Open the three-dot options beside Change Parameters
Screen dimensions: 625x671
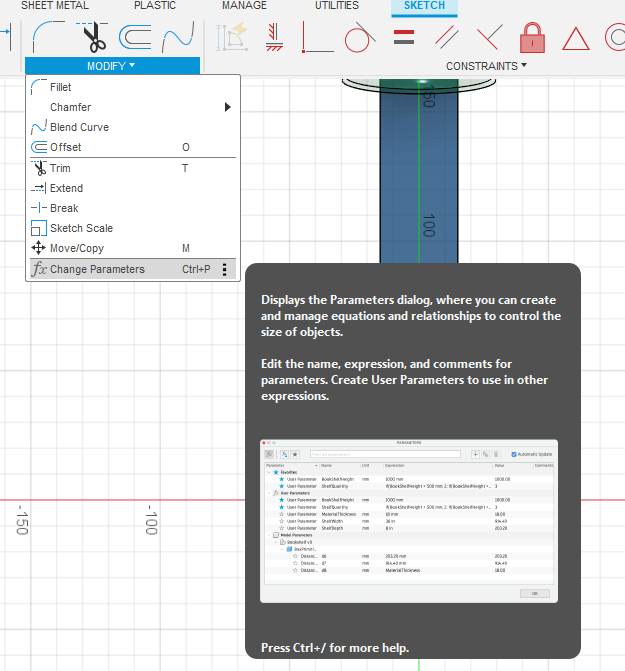coord(225,269)
